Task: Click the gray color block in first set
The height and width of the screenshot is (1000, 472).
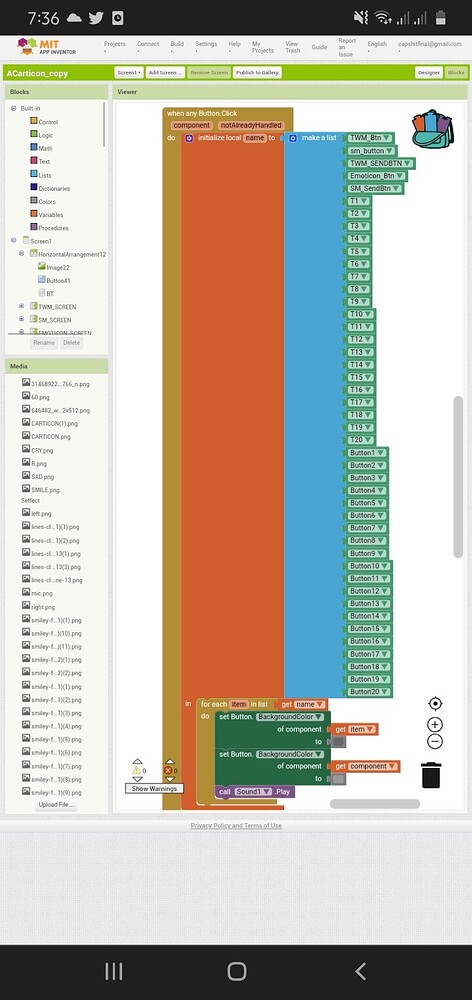Action: pos(339,742)
